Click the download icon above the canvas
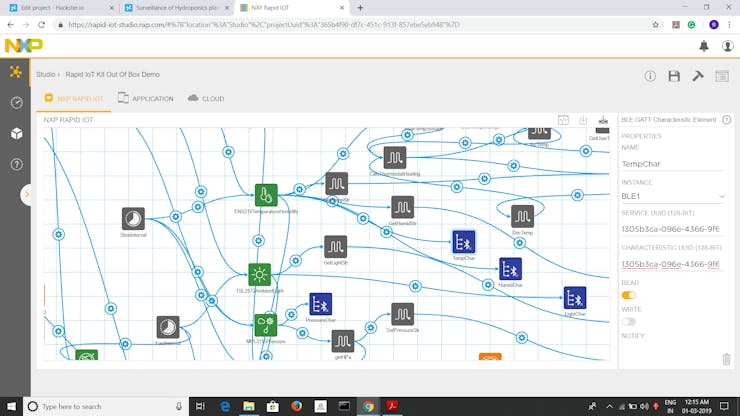 coord(583,120)
